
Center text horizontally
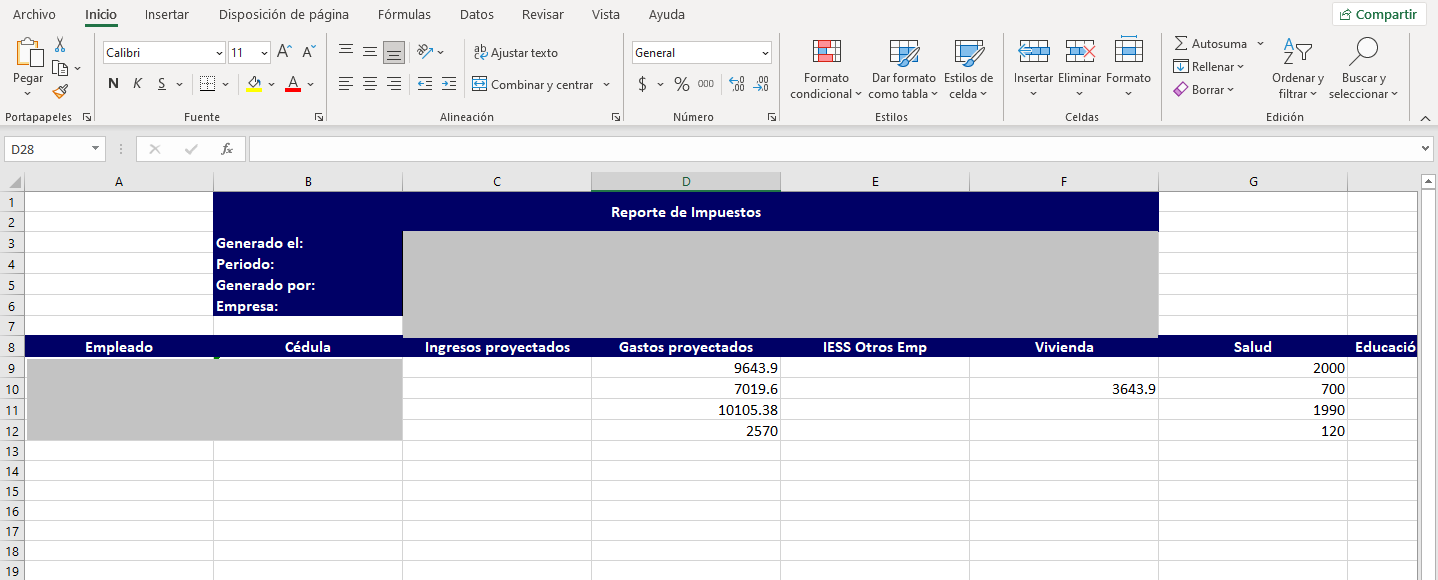(x=370, y=84)
